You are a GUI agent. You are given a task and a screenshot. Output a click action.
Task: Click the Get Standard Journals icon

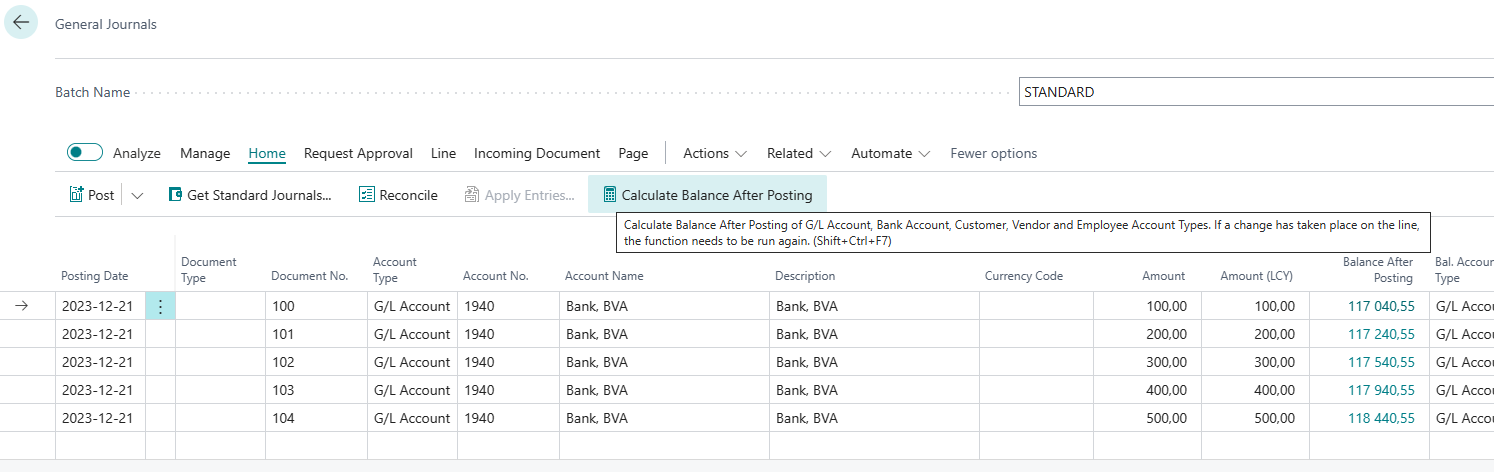(176, 195)
